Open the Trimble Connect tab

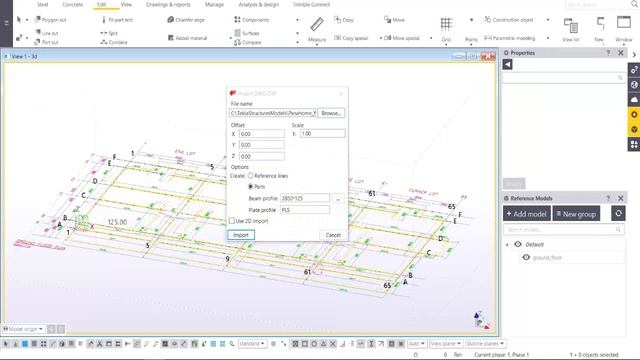pos(311,4)
